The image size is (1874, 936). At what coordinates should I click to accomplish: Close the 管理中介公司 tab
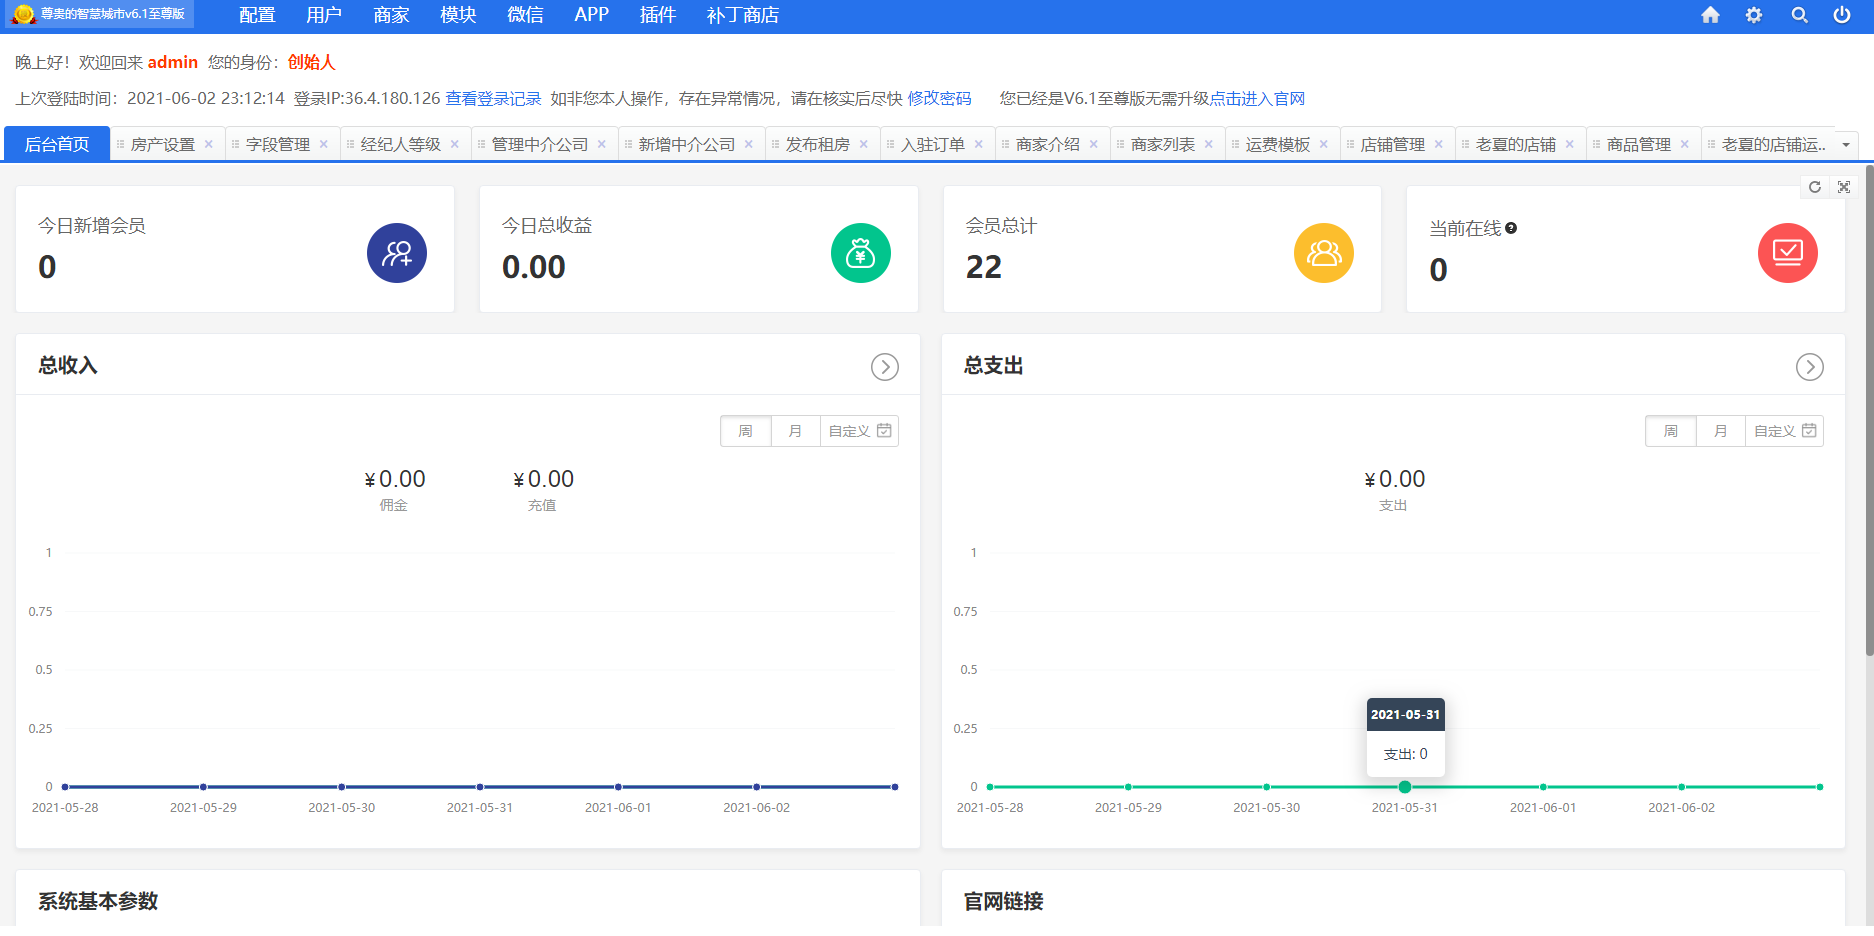(602, 144)
